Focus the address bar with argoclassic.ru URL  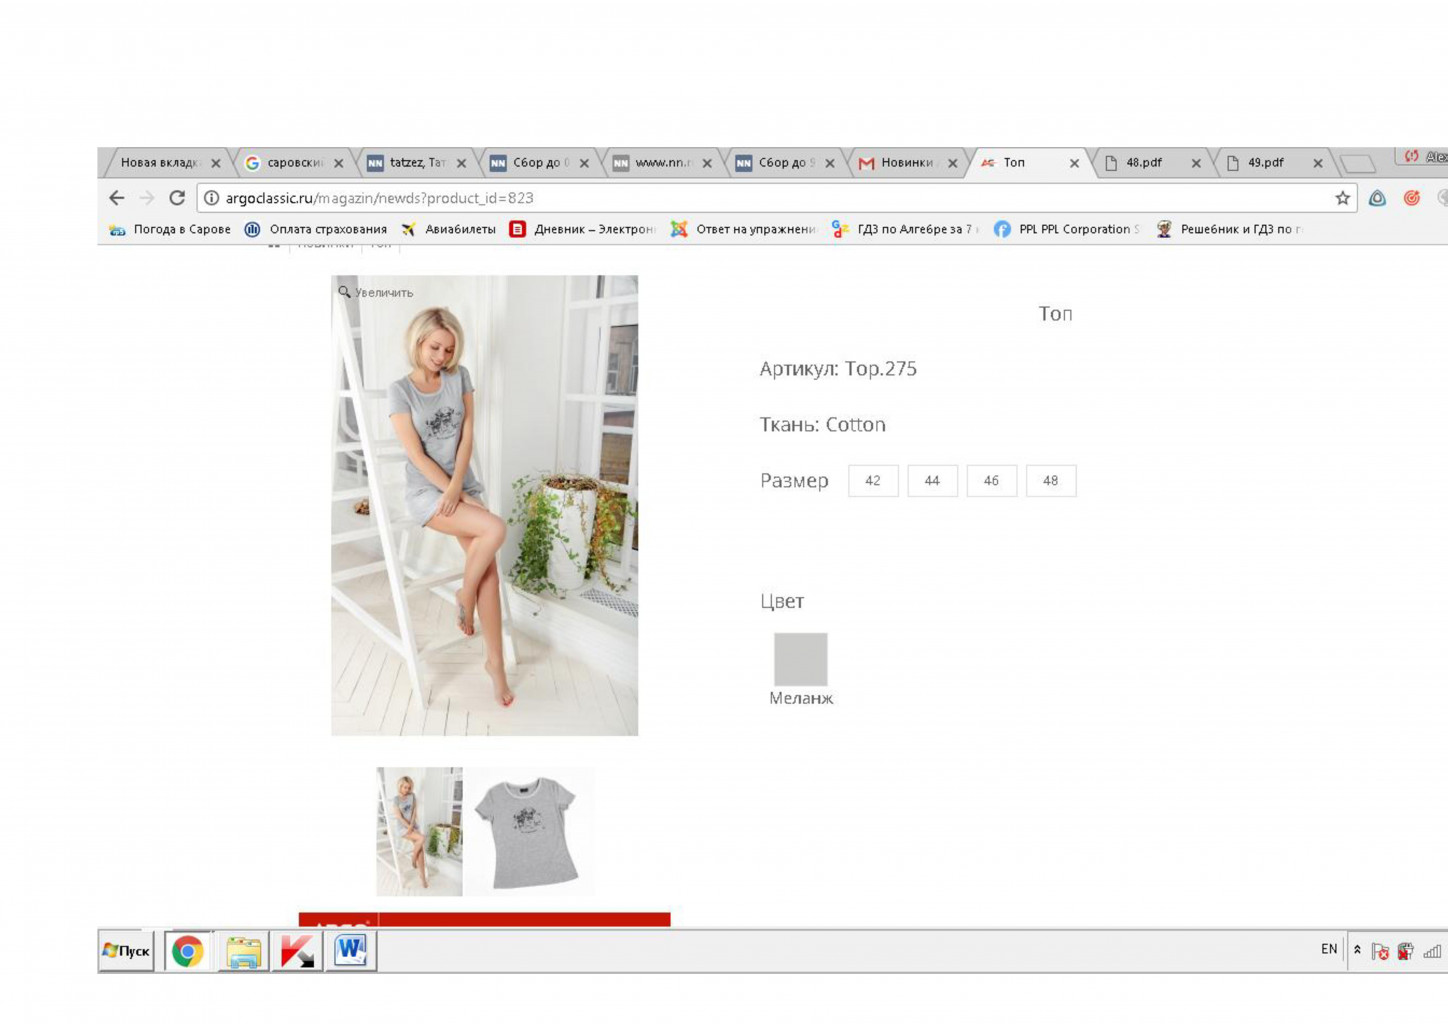pyautogui.click(x=776, y=198)
